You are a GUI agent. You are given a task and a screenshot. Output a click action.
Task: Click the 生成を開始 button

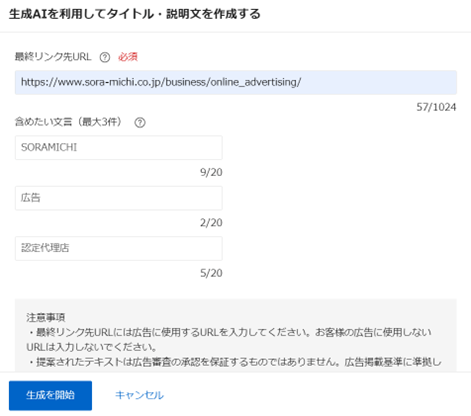(50, 395)
